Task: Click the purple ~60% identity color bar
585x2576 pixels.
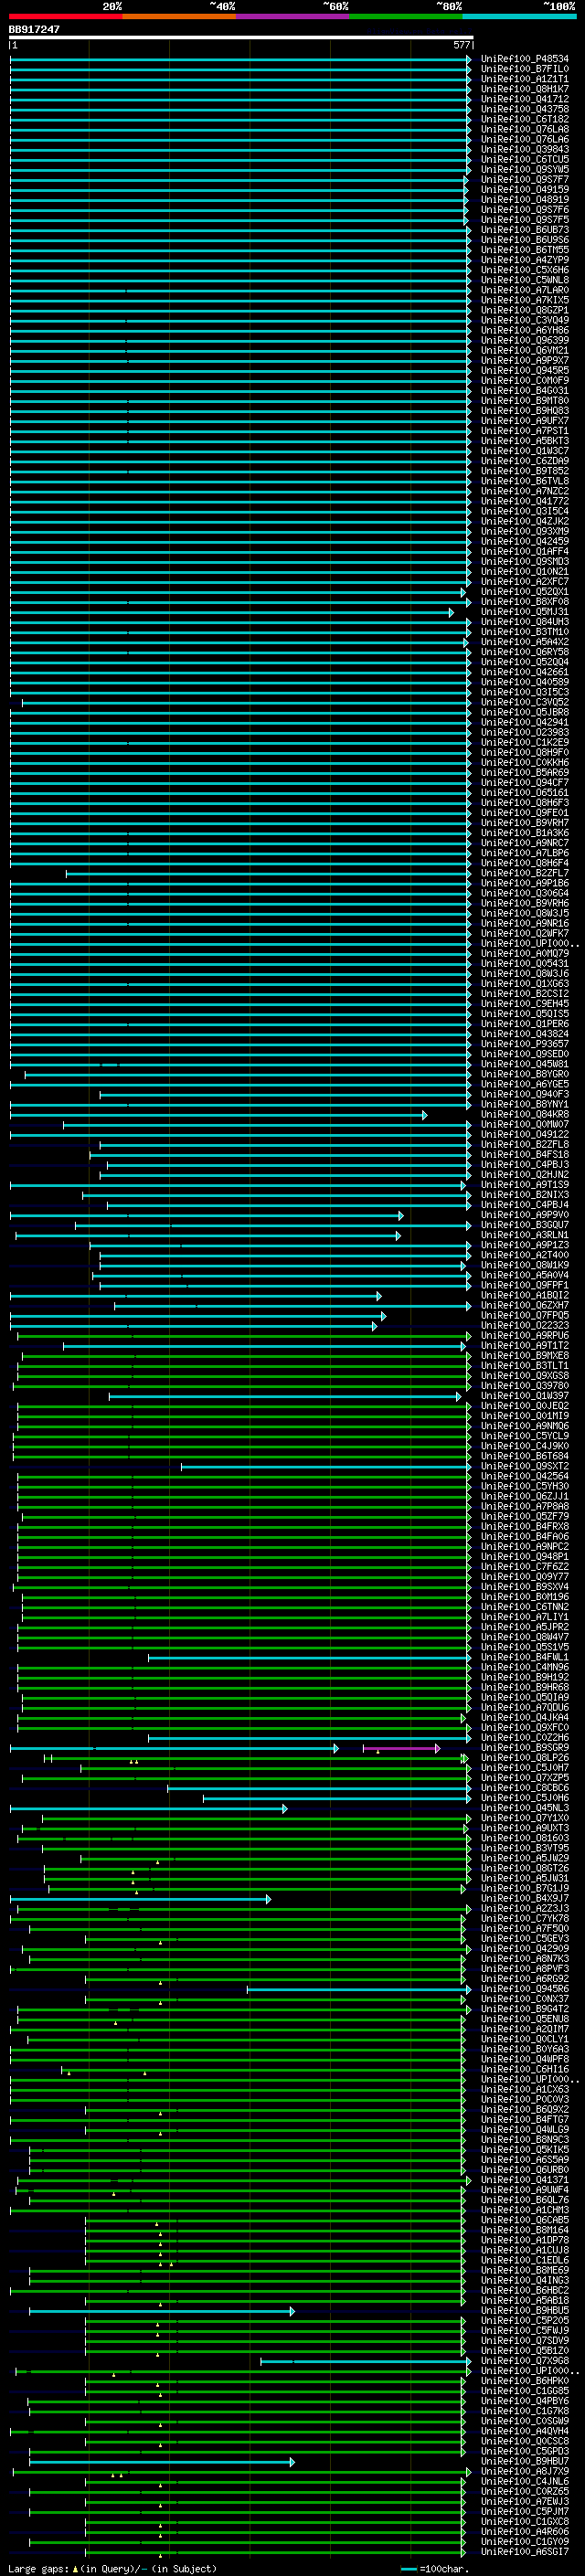Action: [293, 16]
